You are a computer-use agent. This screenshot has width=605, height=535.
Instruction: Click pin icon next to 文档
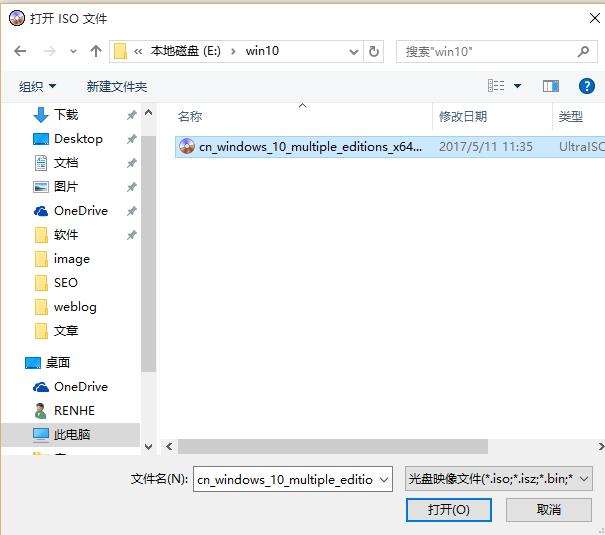pyautogui.click(x=132, y=163)
